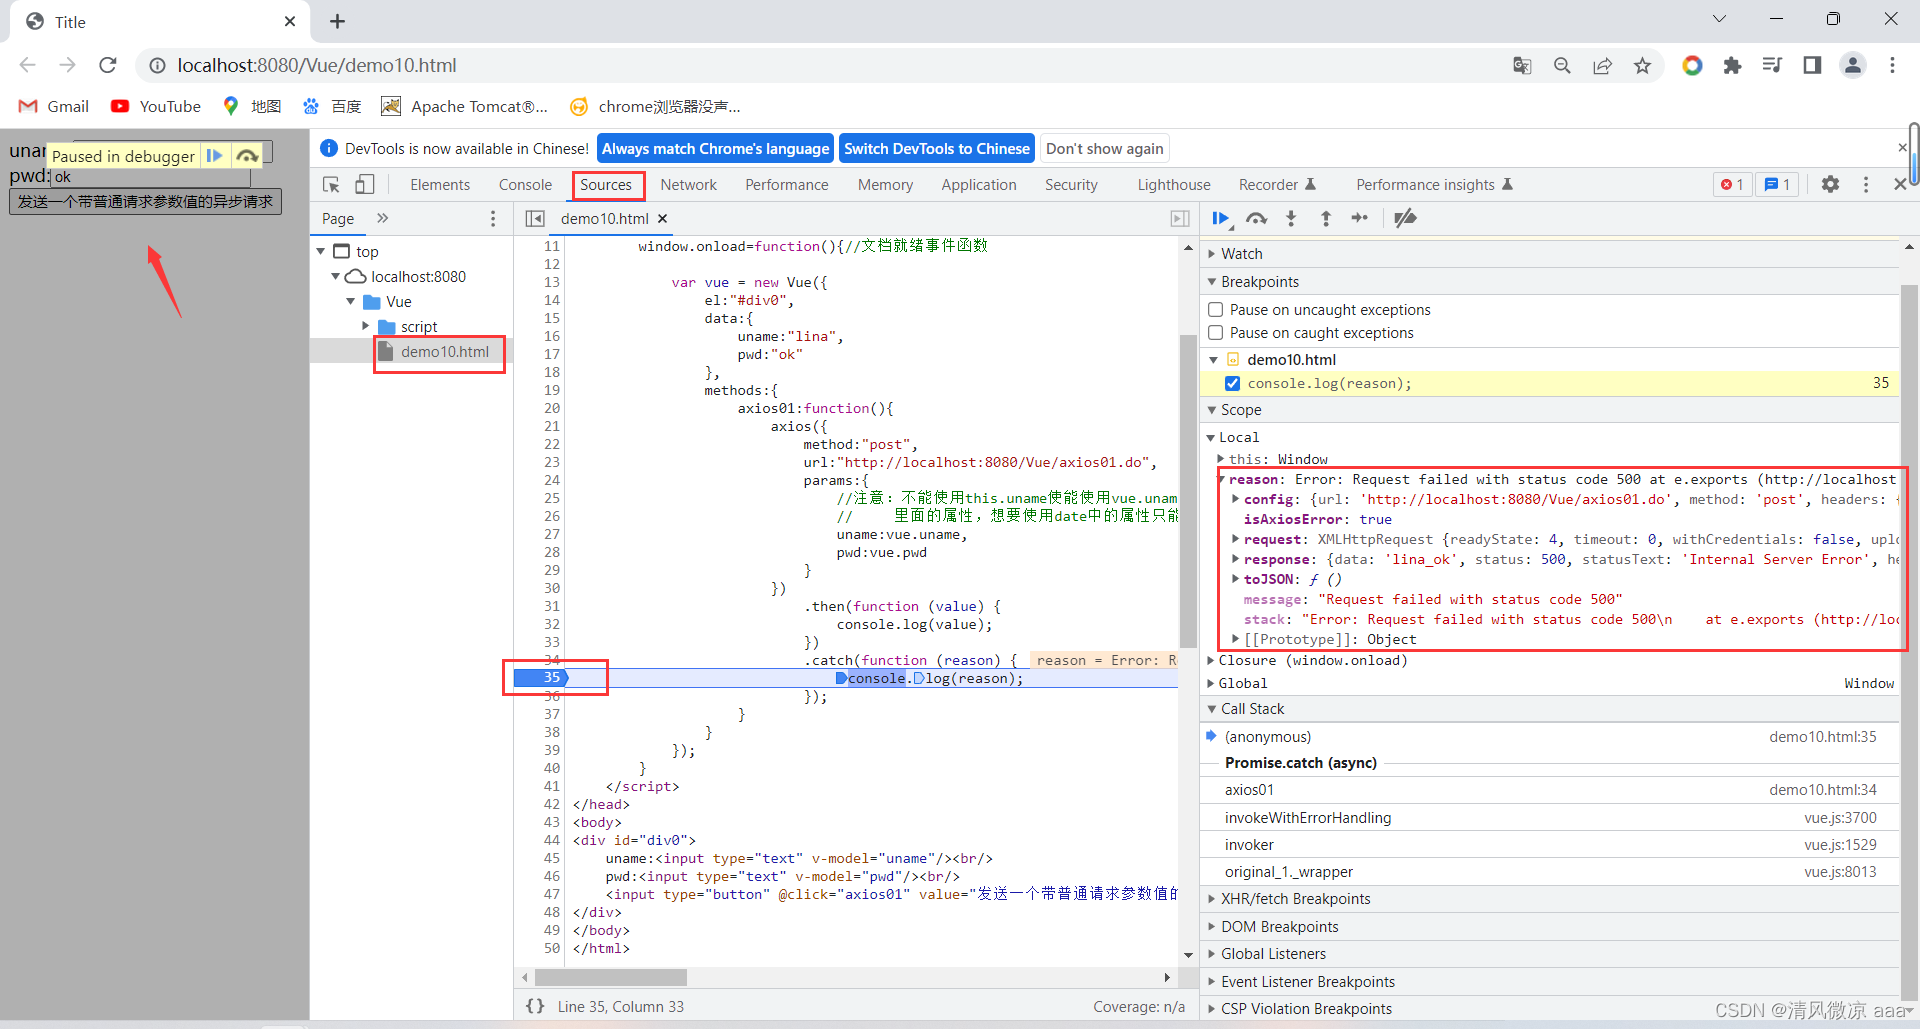Step over next function call
The height and width of the screenshot is (1029, 1920).
point(1257,218)
